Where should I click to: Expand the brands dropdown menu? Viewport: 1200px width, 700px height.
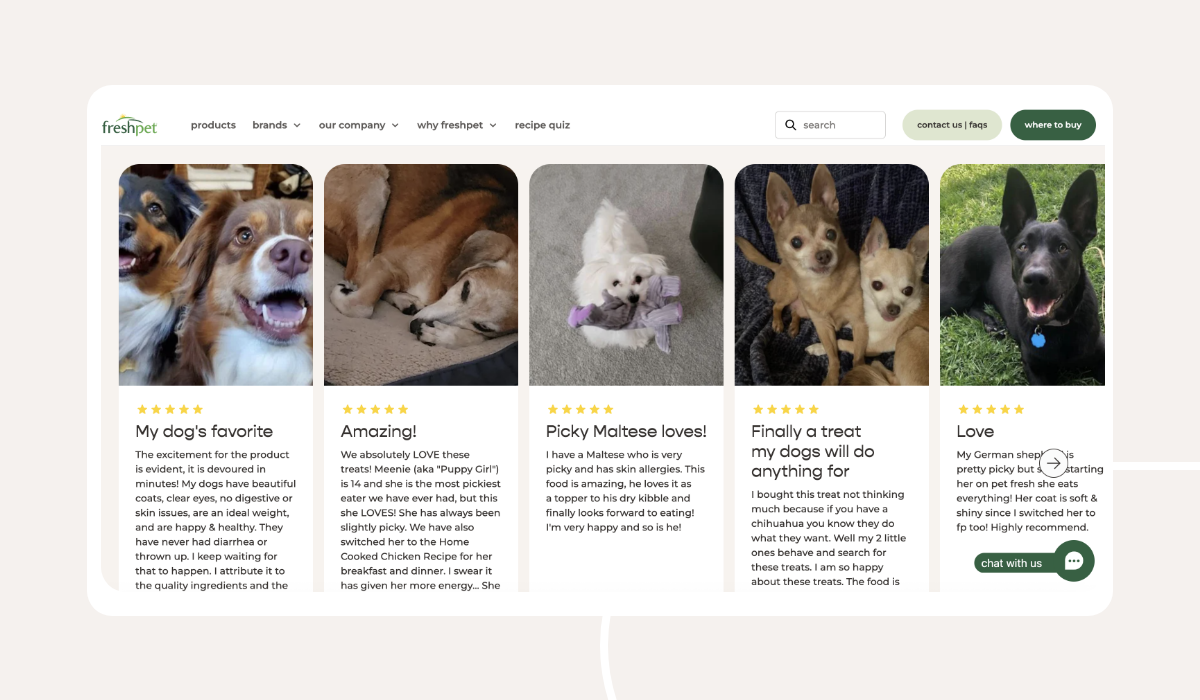pos(276,125)
